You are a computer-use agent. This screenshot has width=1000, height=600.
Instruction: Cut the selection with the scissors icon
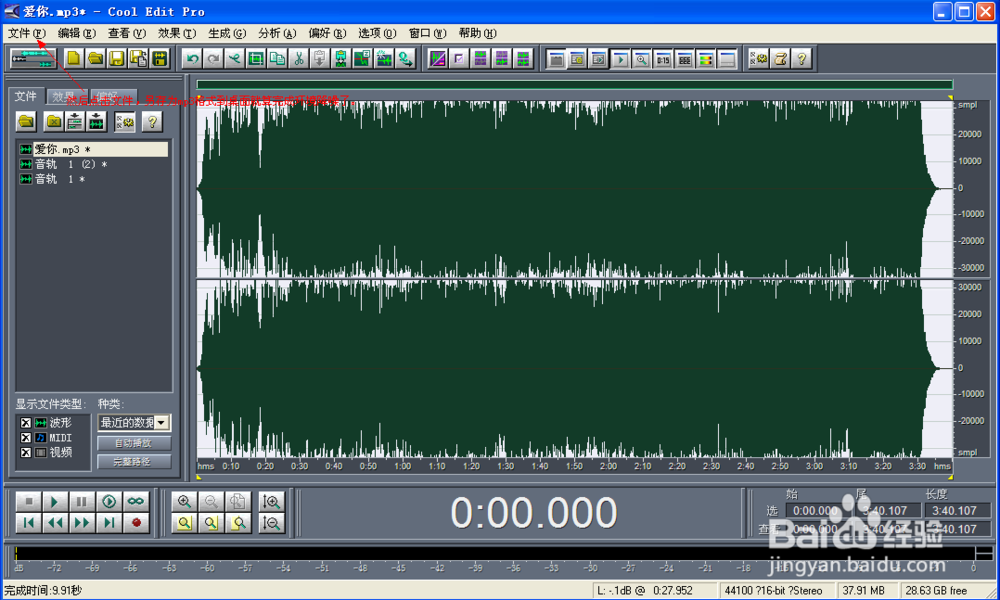[x=298, y=59]
